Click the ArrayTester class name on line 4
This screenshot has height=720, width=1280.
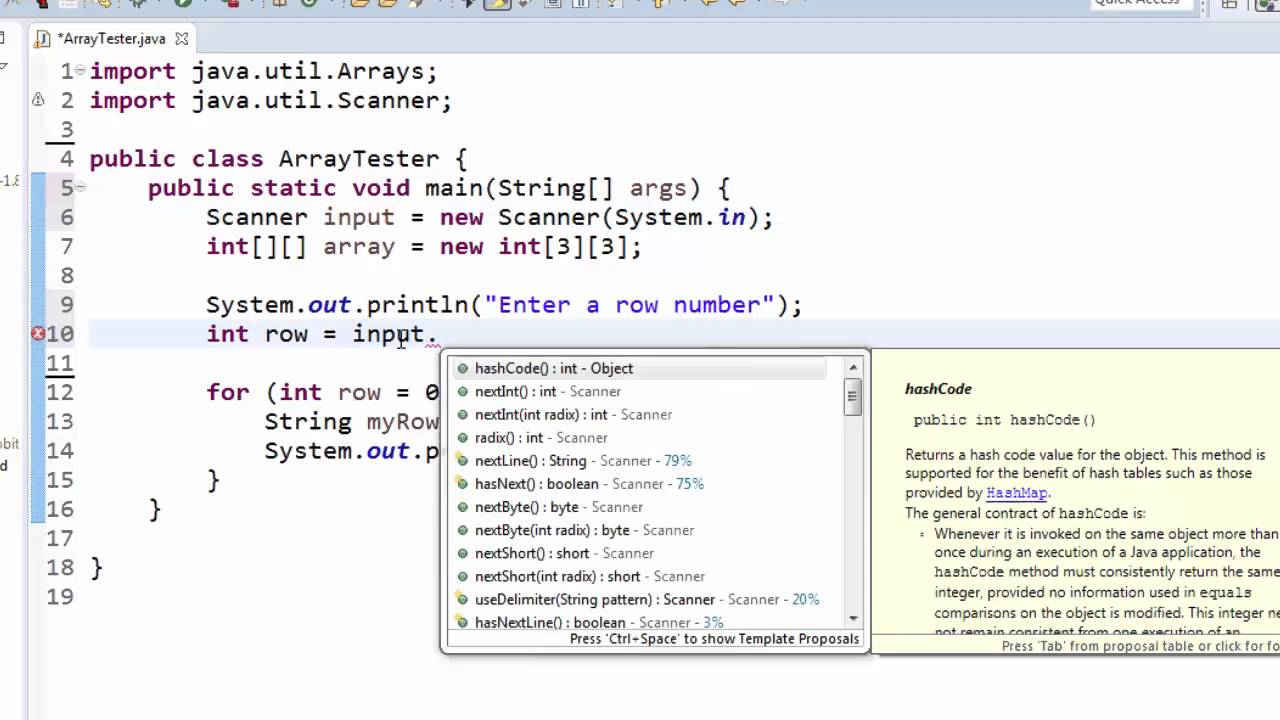(359, 159)
